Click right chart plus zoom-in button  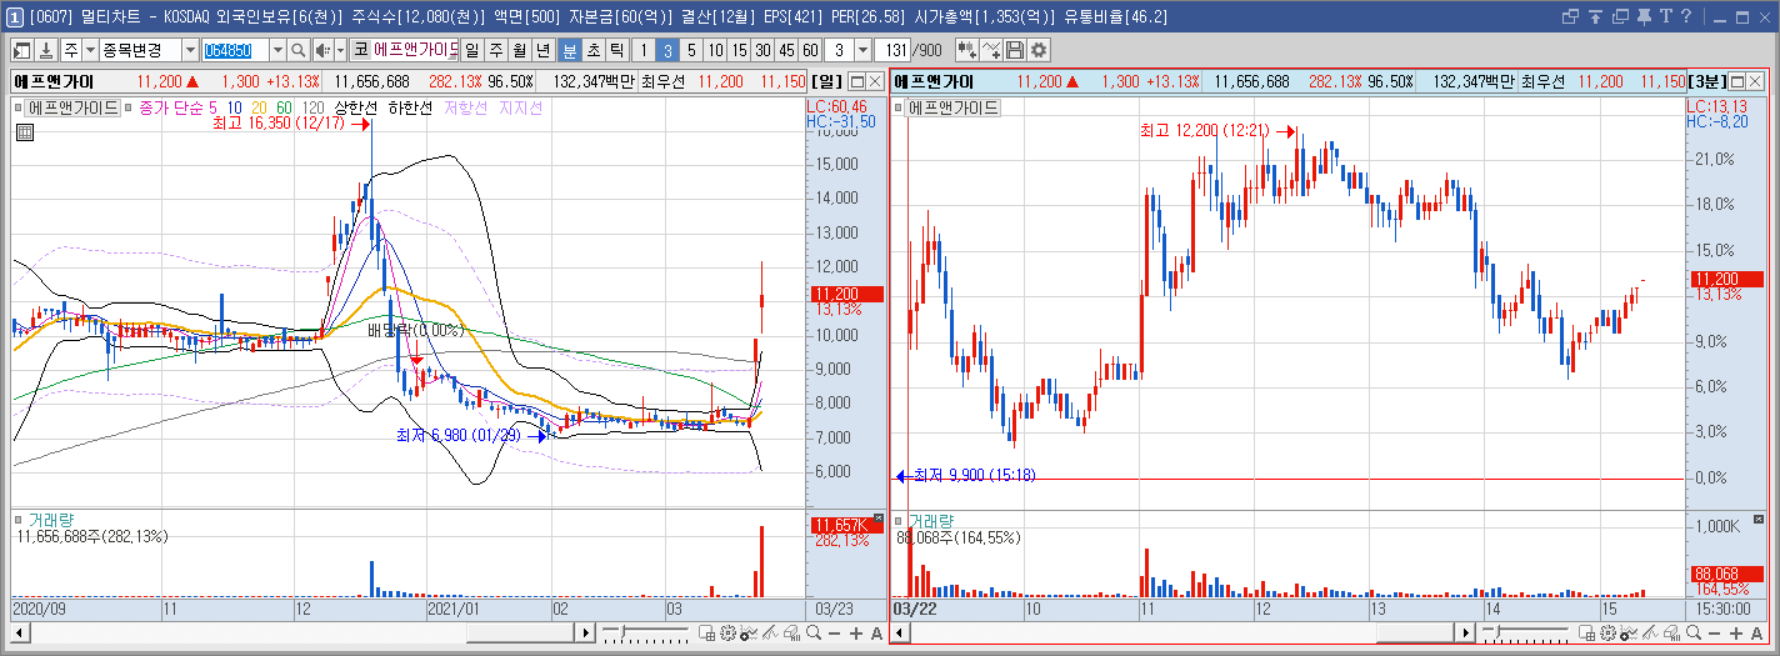tap(1736, 633)
